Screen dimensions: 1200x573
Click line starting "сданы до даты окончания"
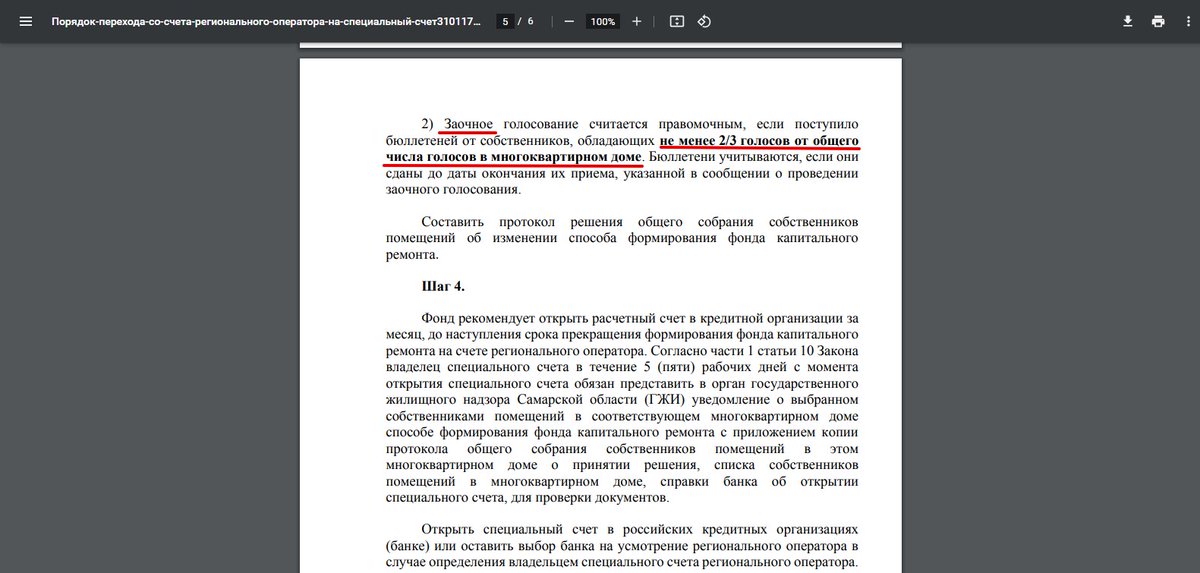622,173
